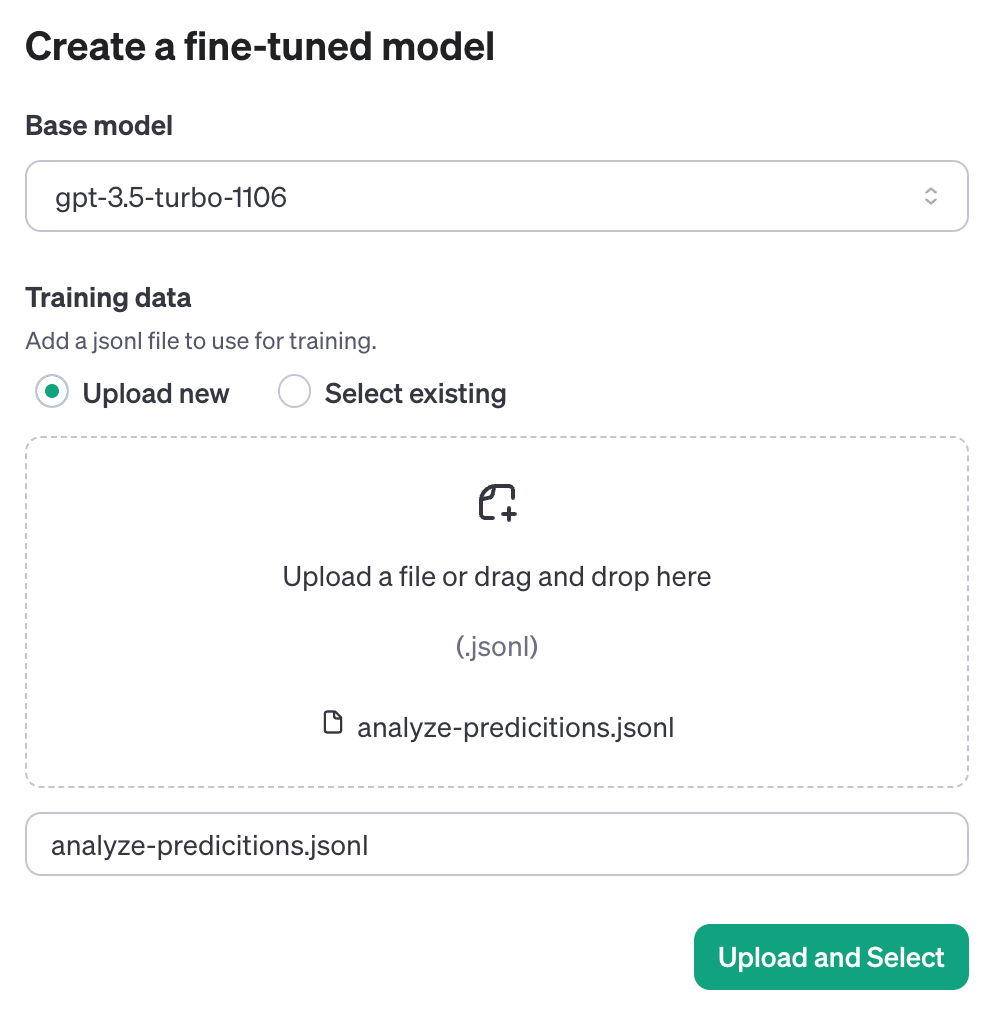The image size is (1004, 1018).
Task: Click the "Upload new" label text
Action: [156, 394]
